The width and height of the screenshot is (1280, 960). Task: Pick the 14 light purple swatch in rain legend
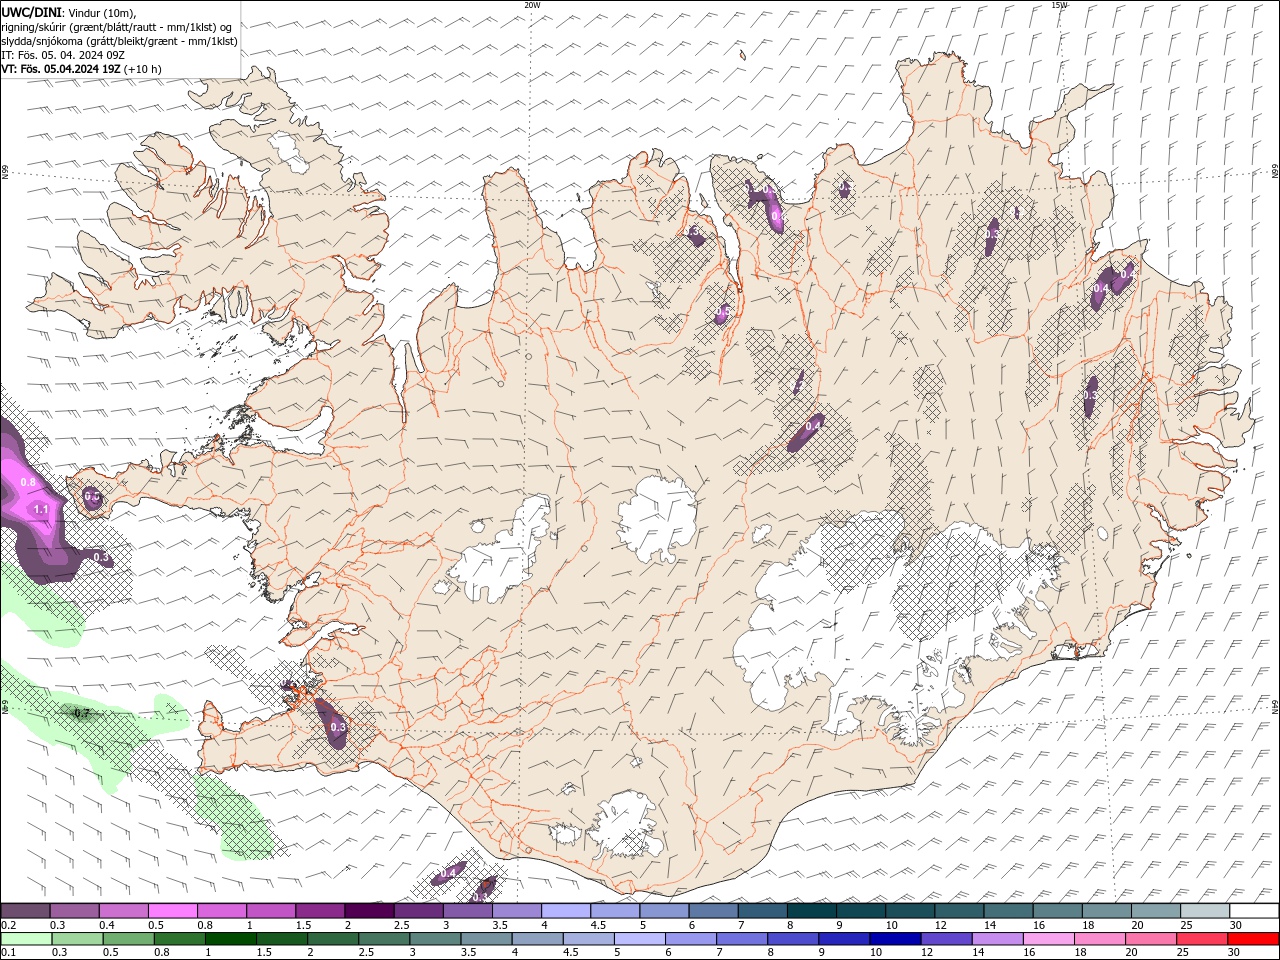(x=998, y=939)
